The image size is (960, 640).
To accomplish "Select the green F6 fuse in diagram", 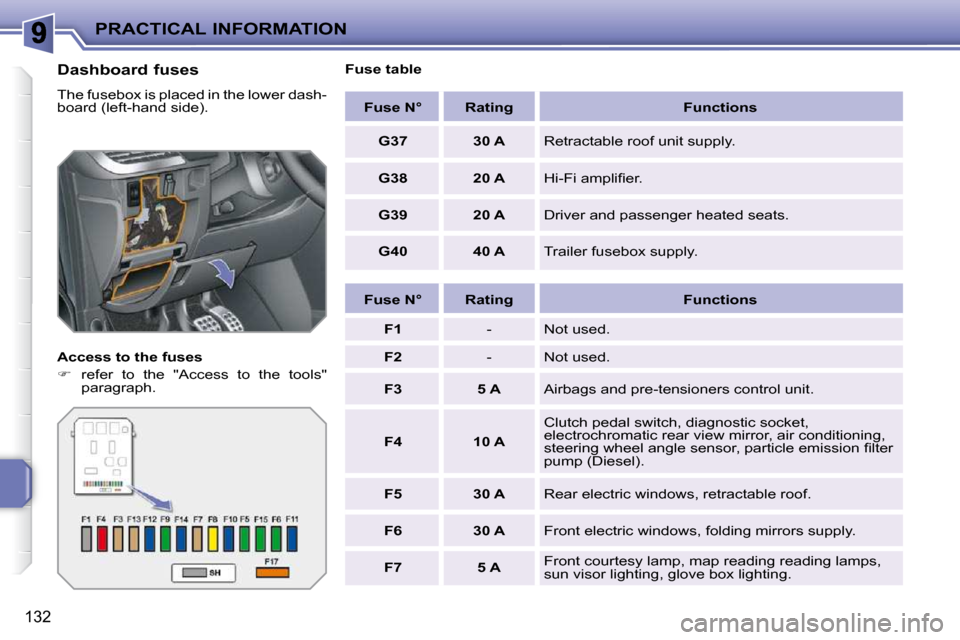I will tap(276, 539).
